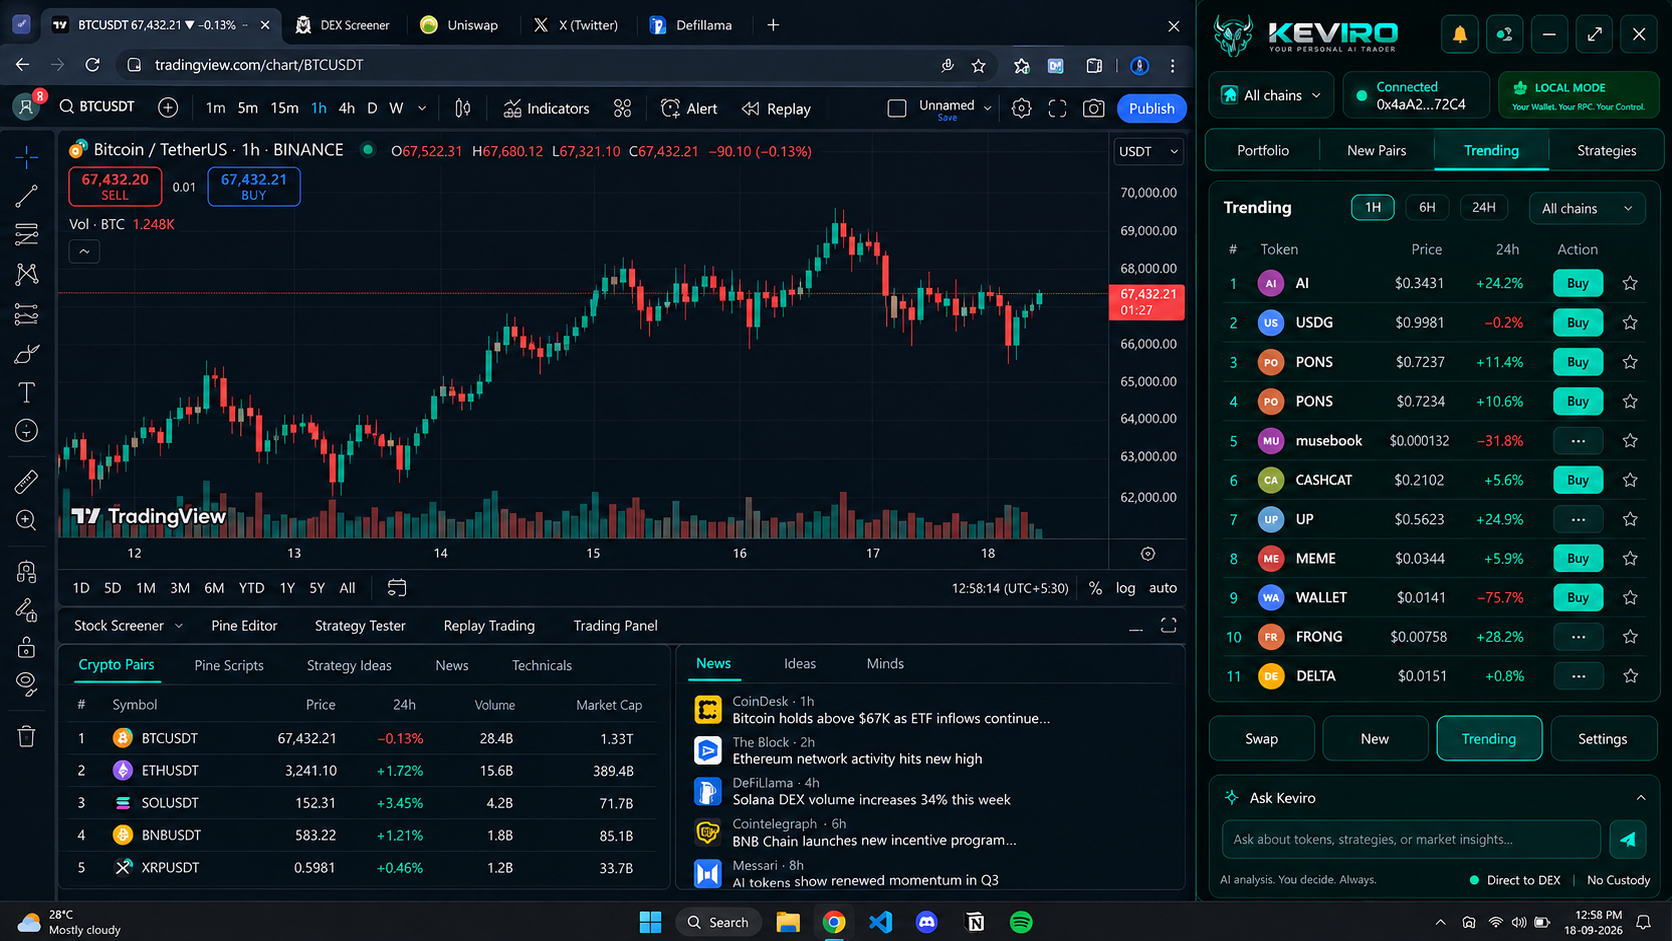The height and width of the screenshot is (941, 1672).
Task: Toggle the auto scale option
Action: click(x=1163, y=588)
